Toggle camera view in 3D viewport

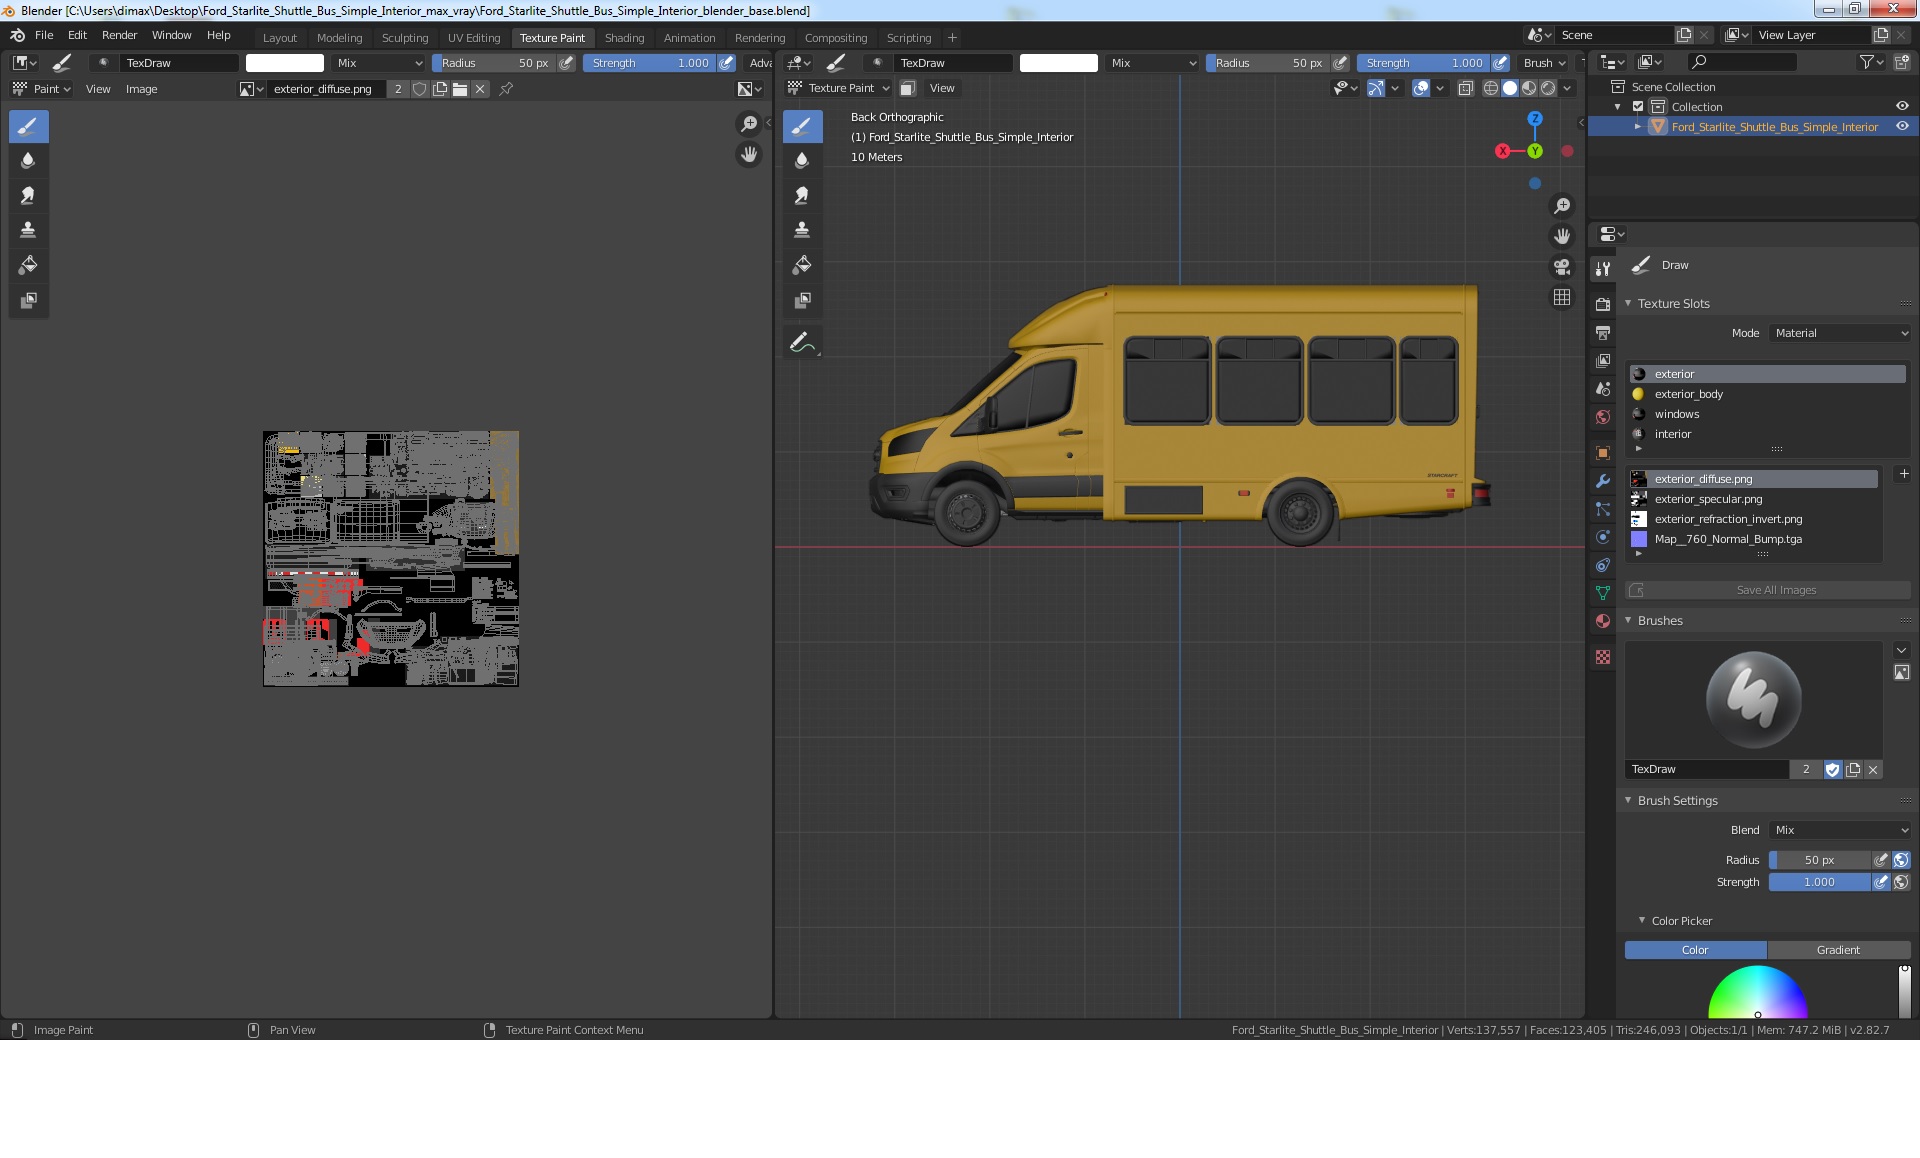pos(1562,267)
